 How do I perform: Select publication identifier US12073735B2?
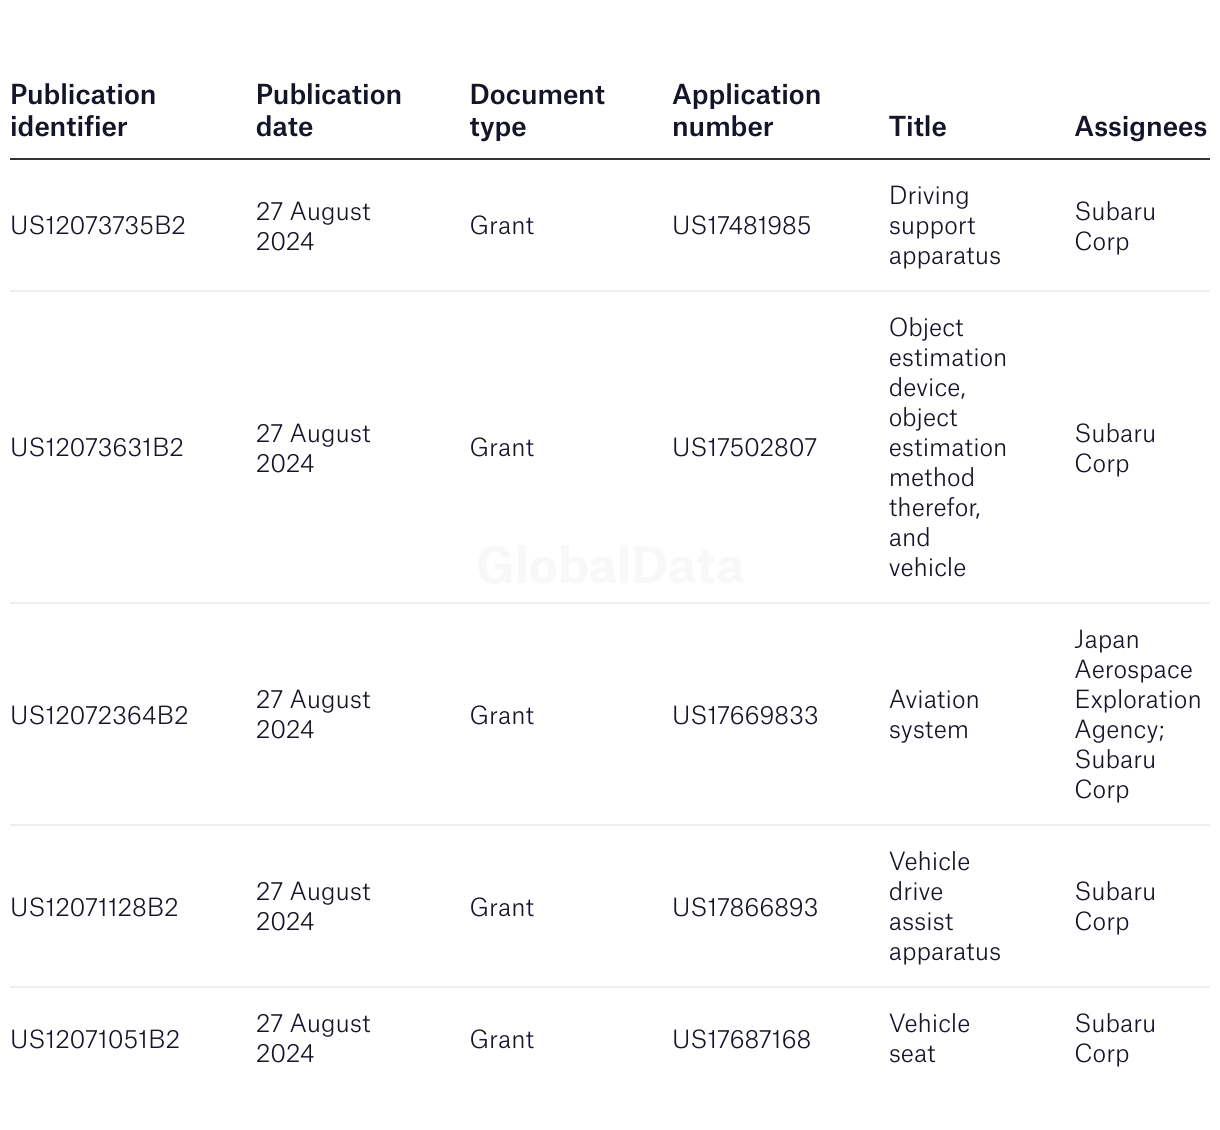tap(98, 226)
